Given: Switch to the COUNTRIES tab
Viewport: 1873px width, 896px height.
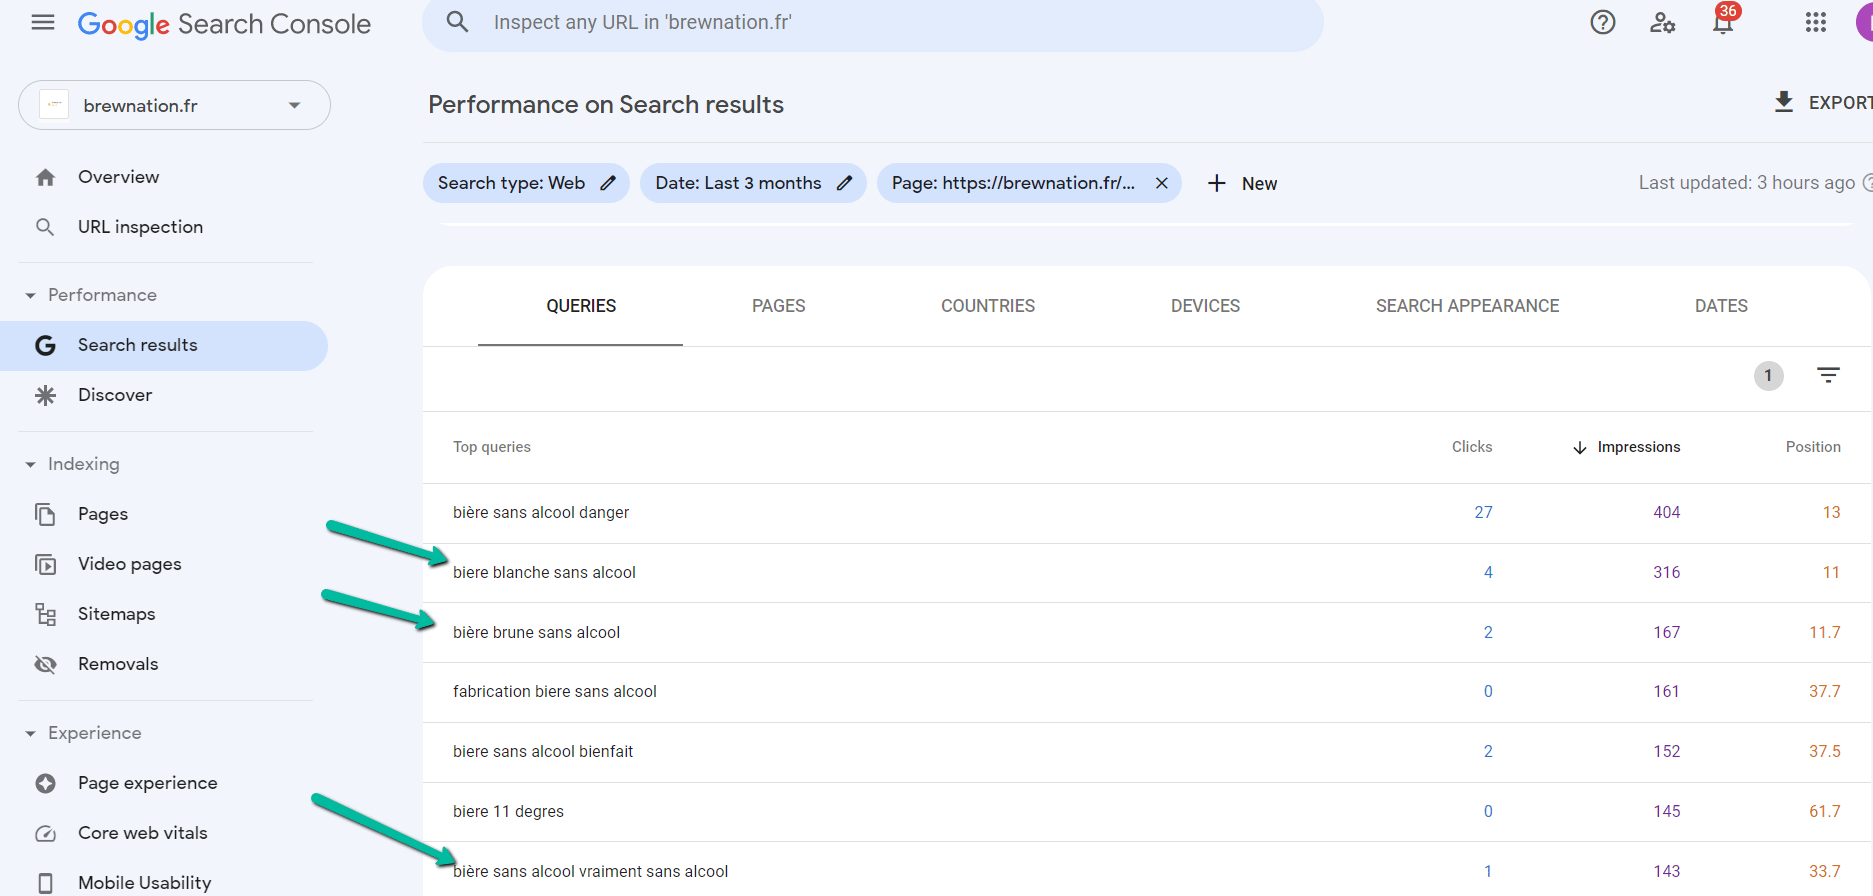Looking at the screenshot, I should (x=988, y=306).
